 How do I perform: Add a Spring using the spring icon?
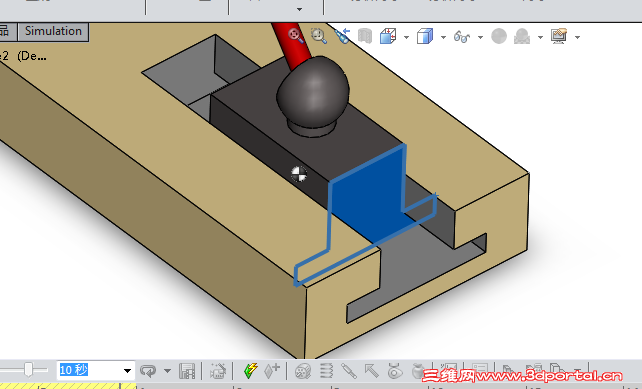[x=326, y=371]
